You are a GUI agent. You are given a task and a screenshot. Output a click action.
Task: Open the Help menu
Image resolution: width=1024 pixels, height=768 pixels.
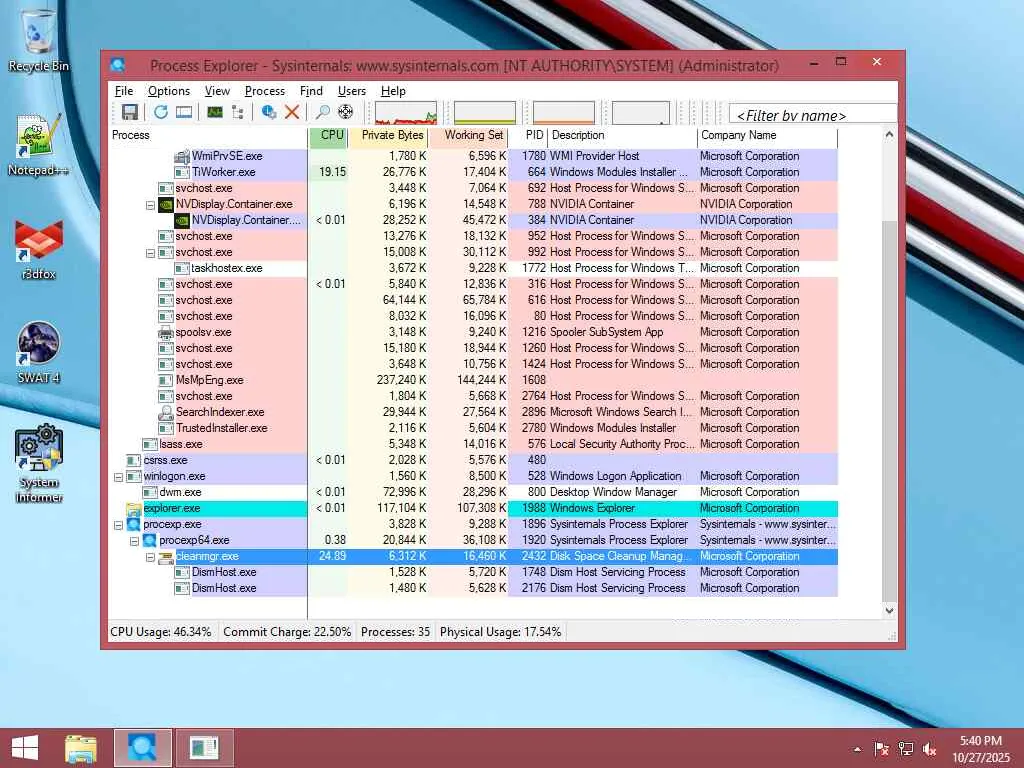click(x=393, y=91)
